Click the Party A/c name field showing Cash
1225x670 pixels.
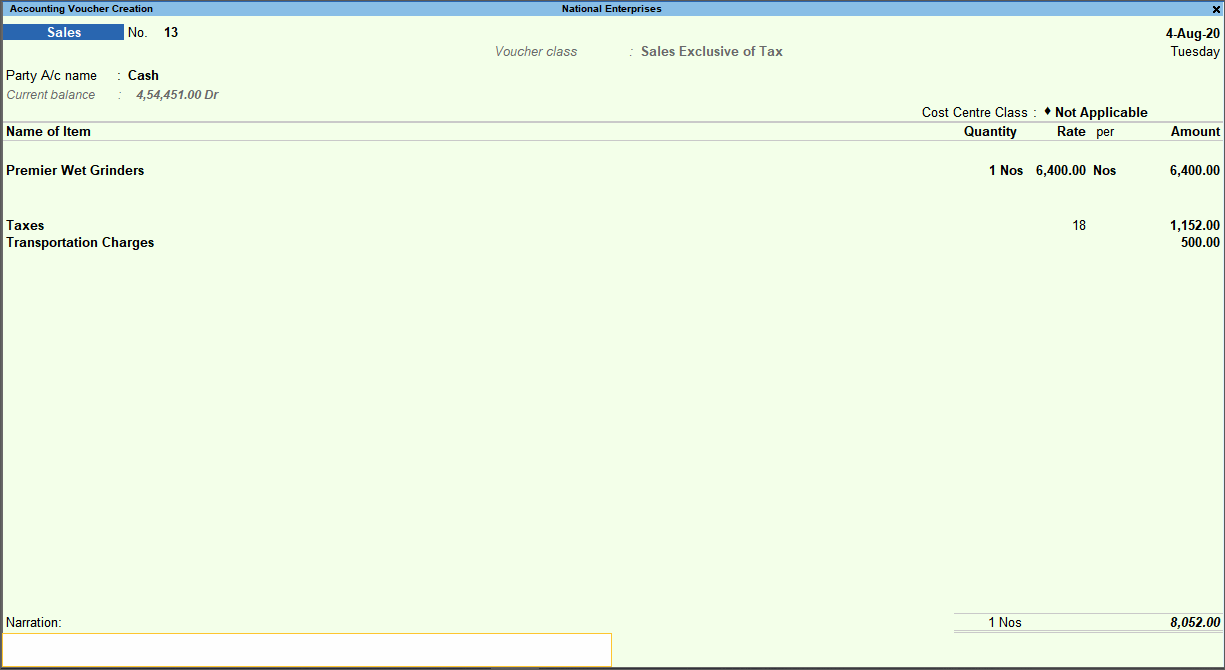[143, 75]
